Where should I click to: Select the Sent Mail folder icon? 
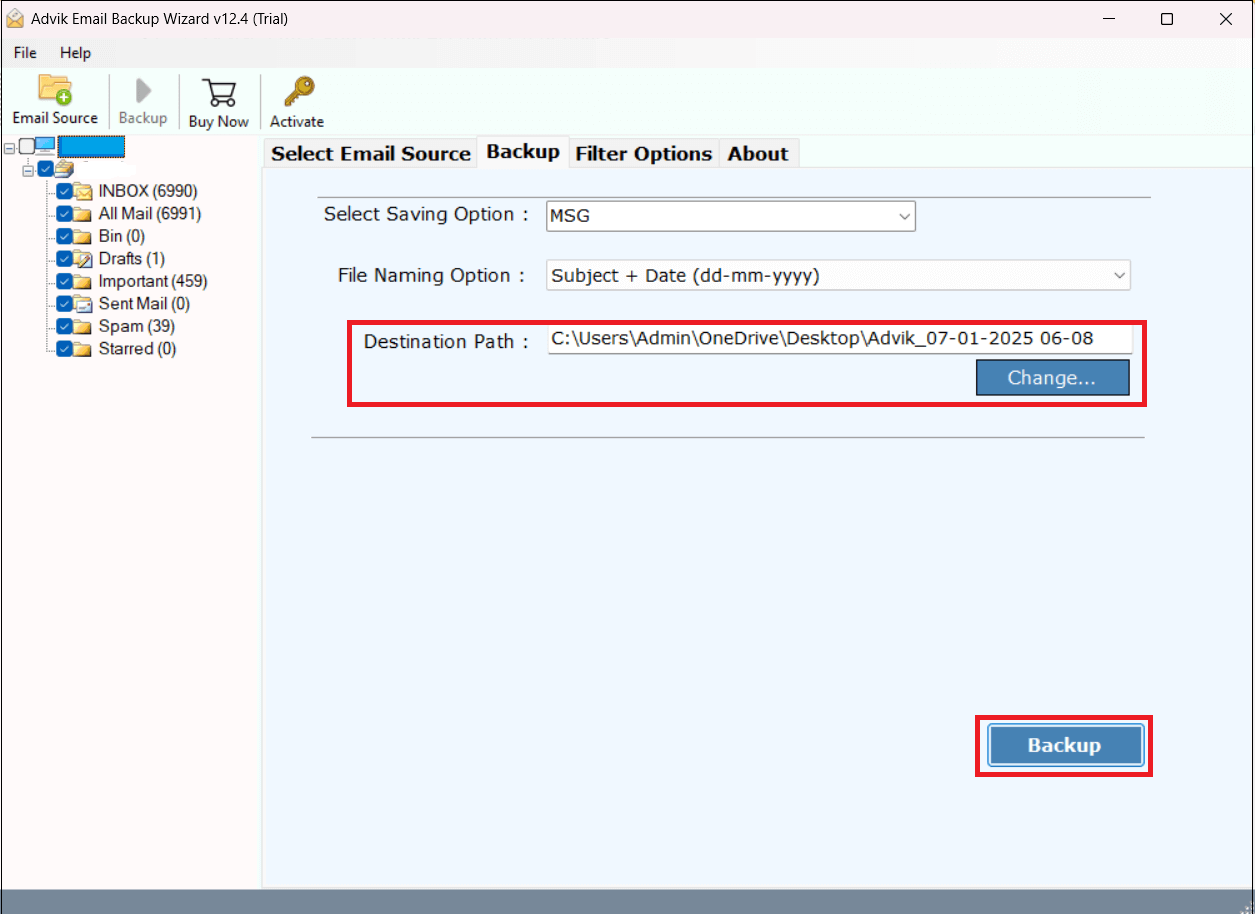tap(83, 304)
